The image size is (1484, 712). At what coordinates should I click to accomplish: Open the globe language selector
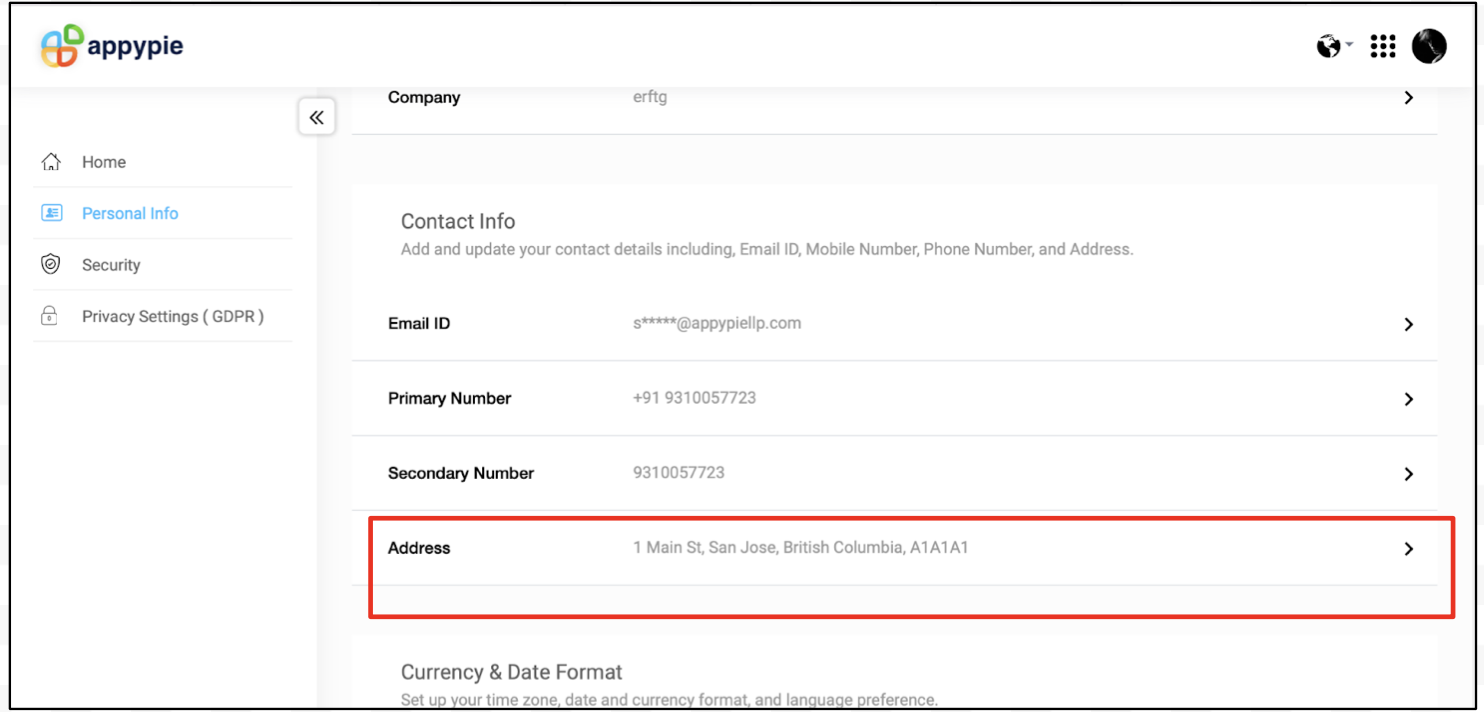[x=1329, y=47]
